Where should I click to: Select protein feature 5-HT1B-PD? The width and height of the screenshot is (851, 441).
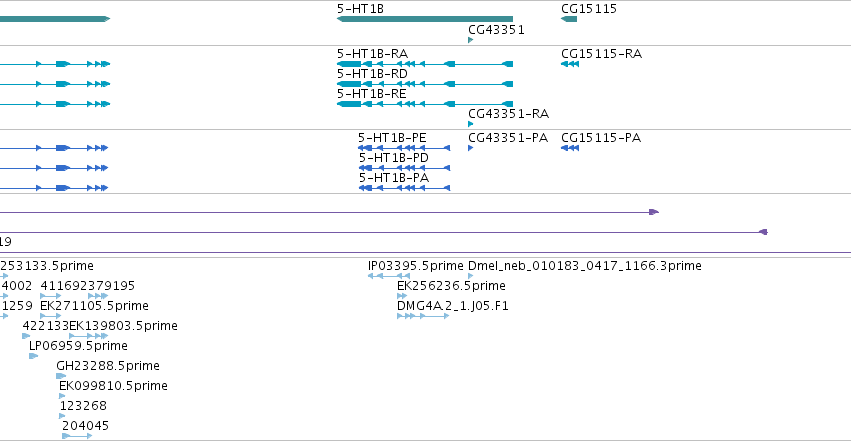[x=404, y=168]
